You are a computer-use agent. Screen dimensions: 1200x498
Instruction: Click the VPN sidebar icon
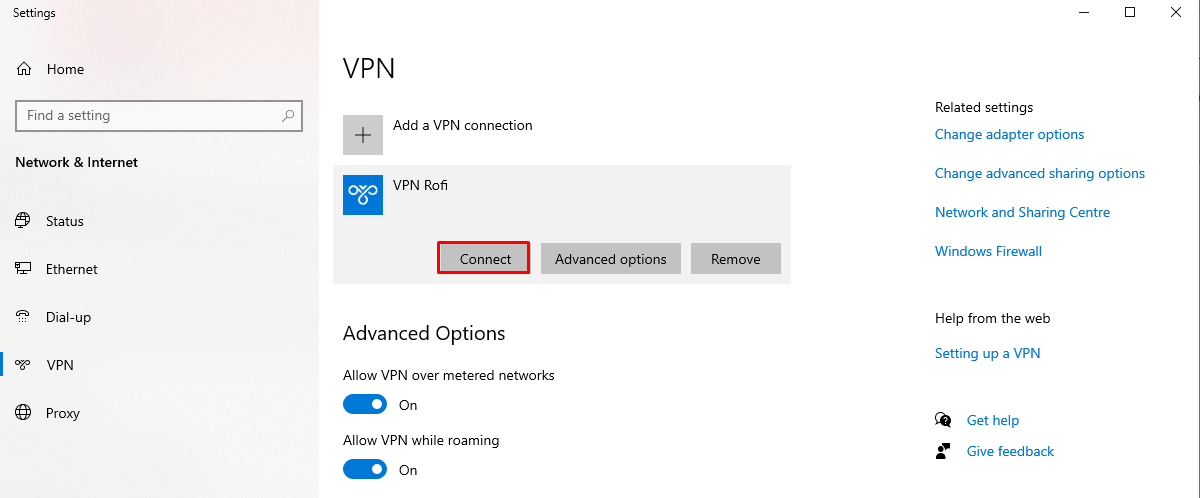(23, 365)
